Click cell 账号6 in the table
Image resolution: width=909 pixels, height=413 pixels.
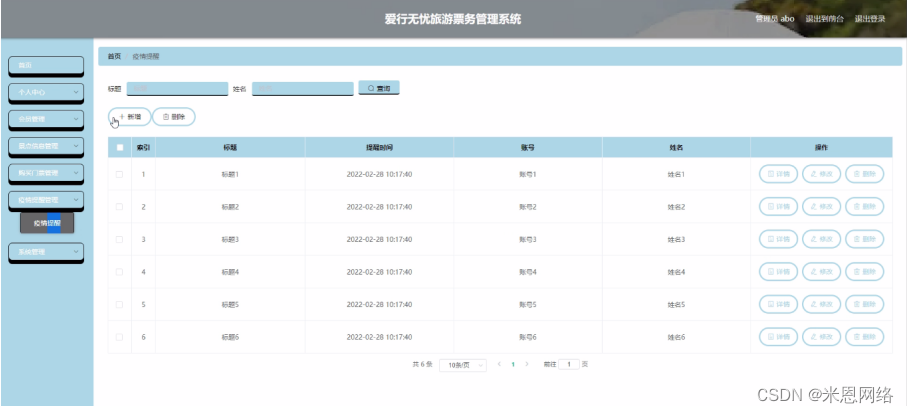tap(528, 336)
